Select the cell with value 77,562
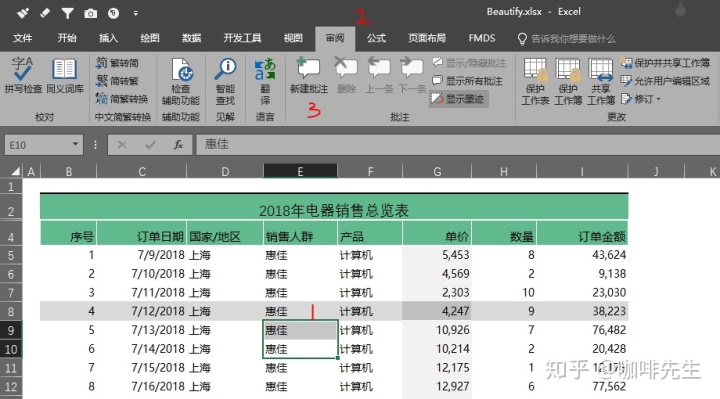 (582, 386)
